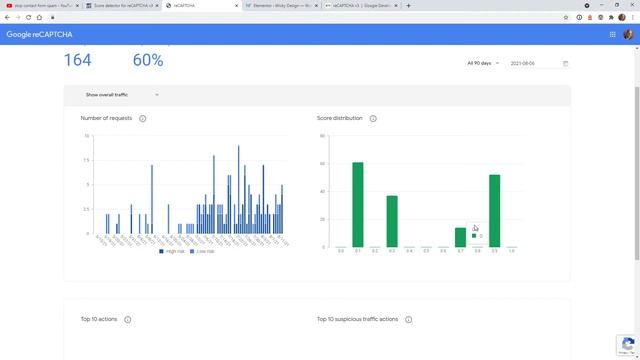Viewport: 640px width, 360px height.
Task: Click the Number of requests chart title
Action: tap(106, 118)
